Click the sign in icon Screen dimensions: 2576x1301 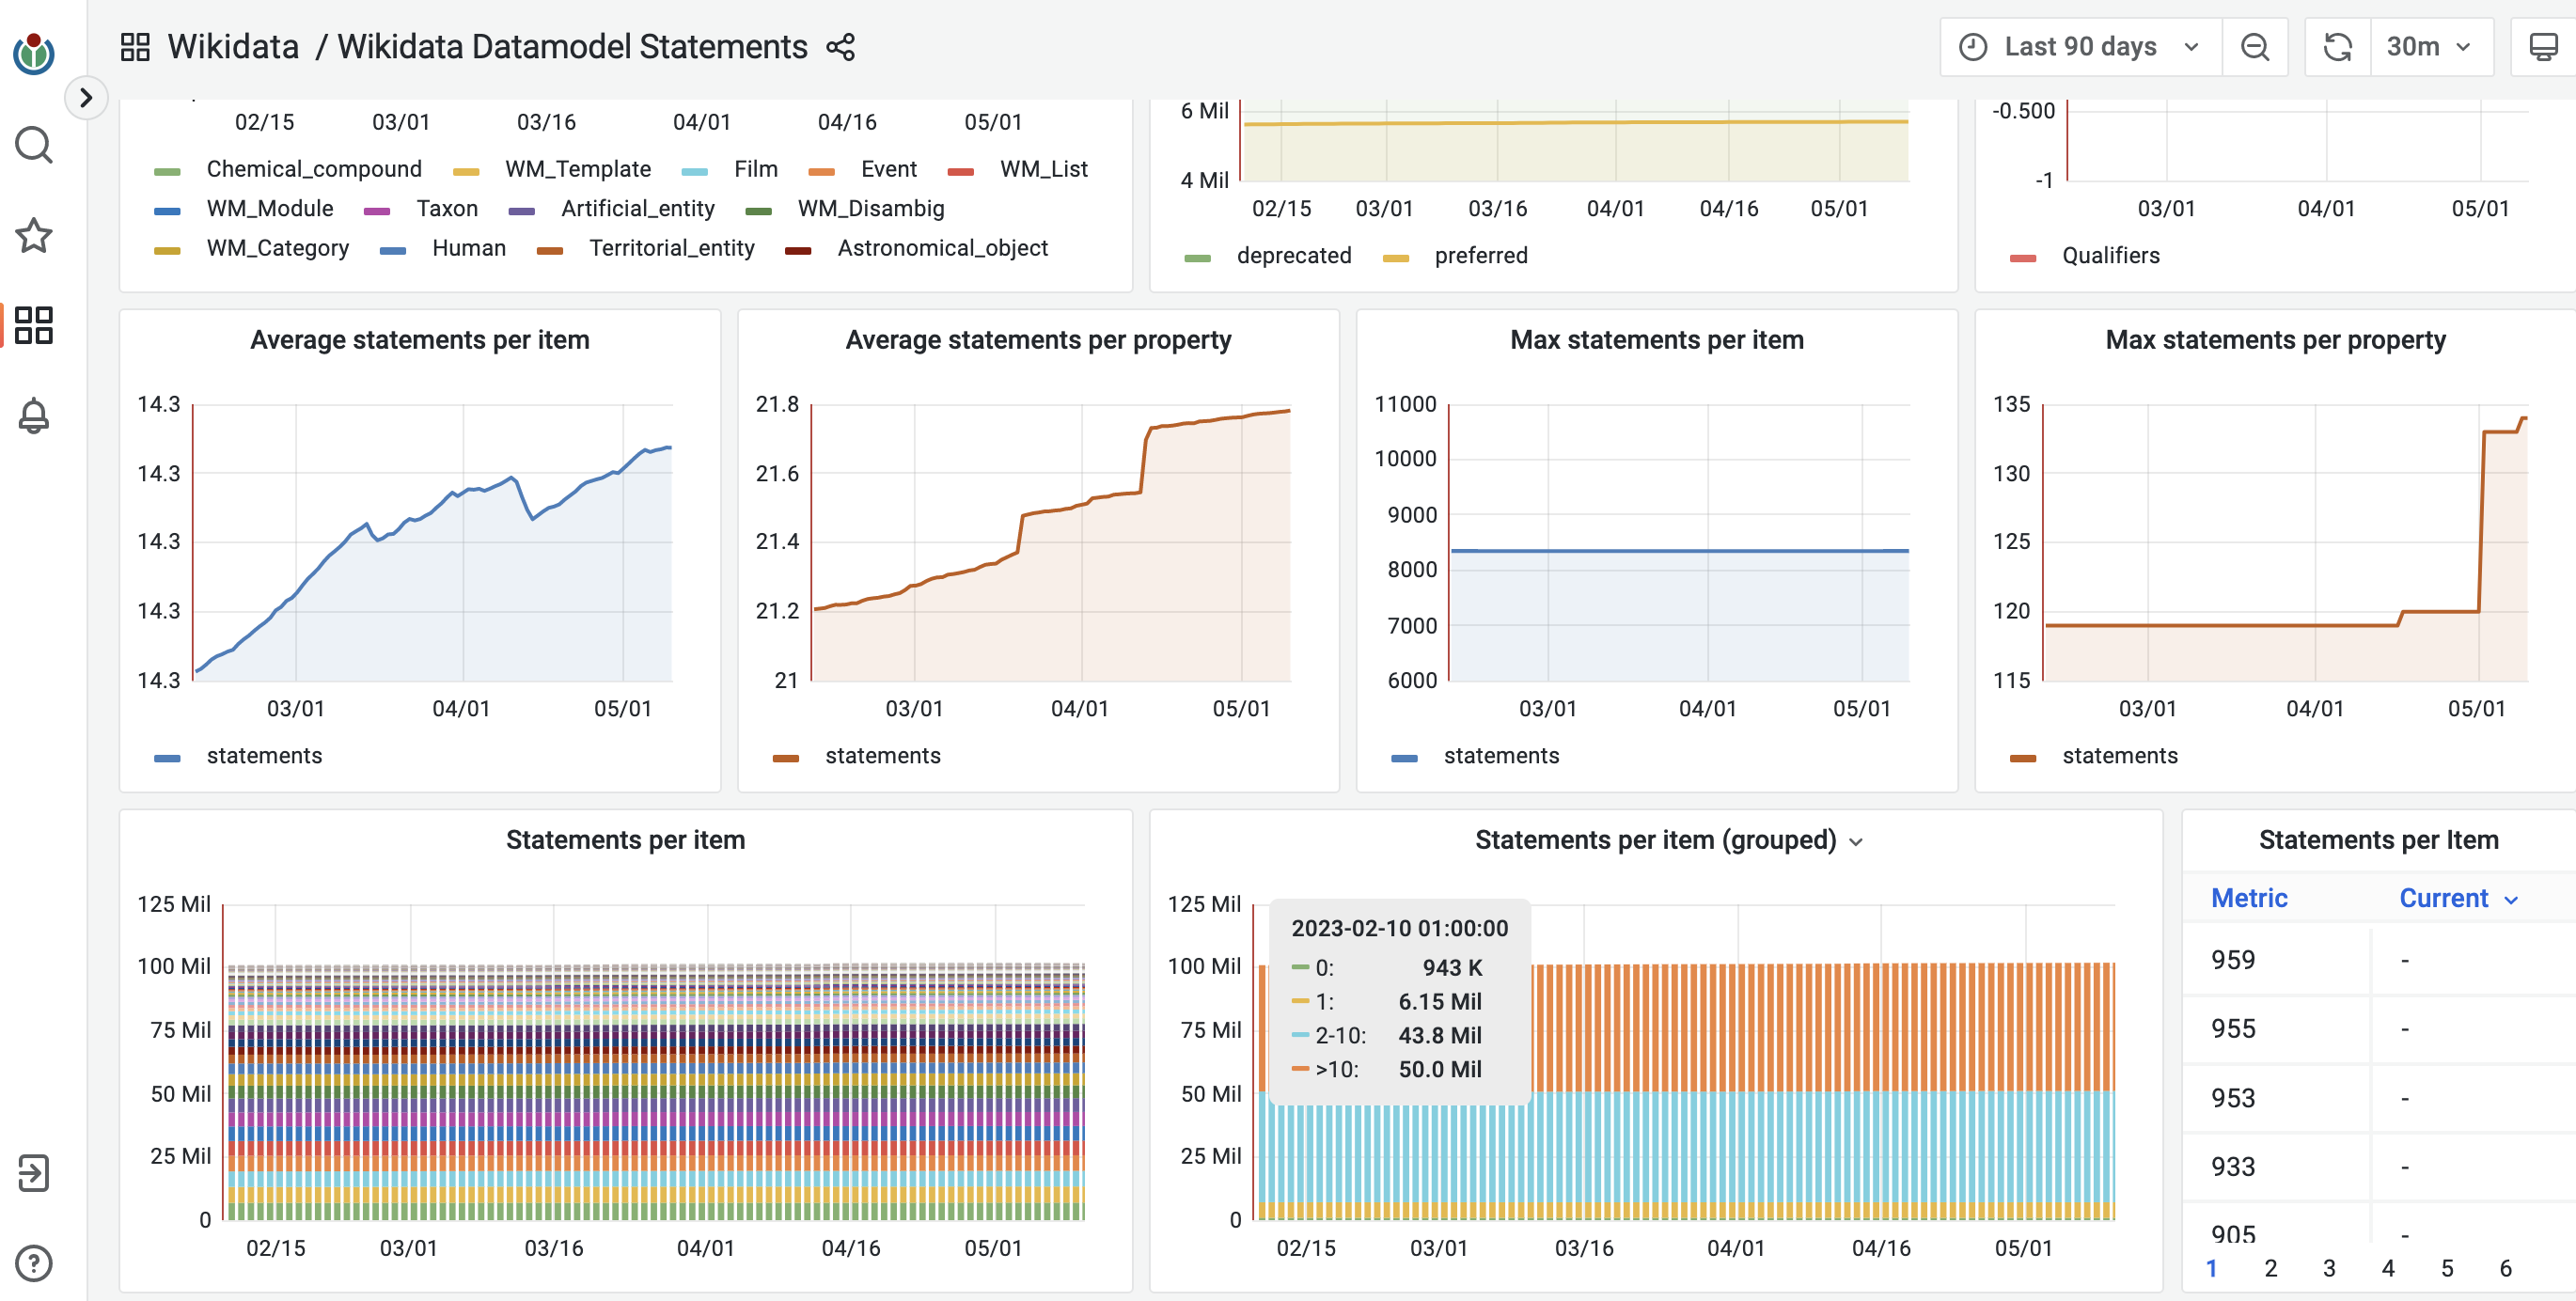[34, 1173]
